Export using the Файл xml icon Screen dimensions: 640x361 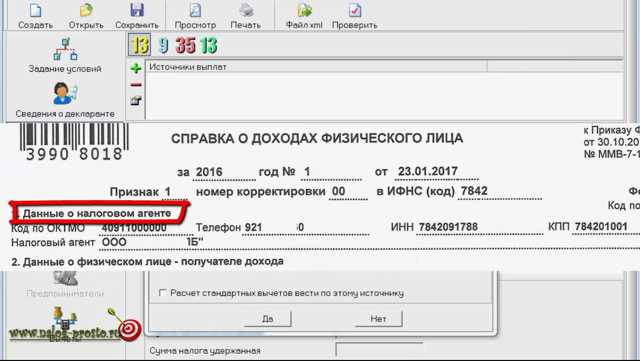click(304, 10)
